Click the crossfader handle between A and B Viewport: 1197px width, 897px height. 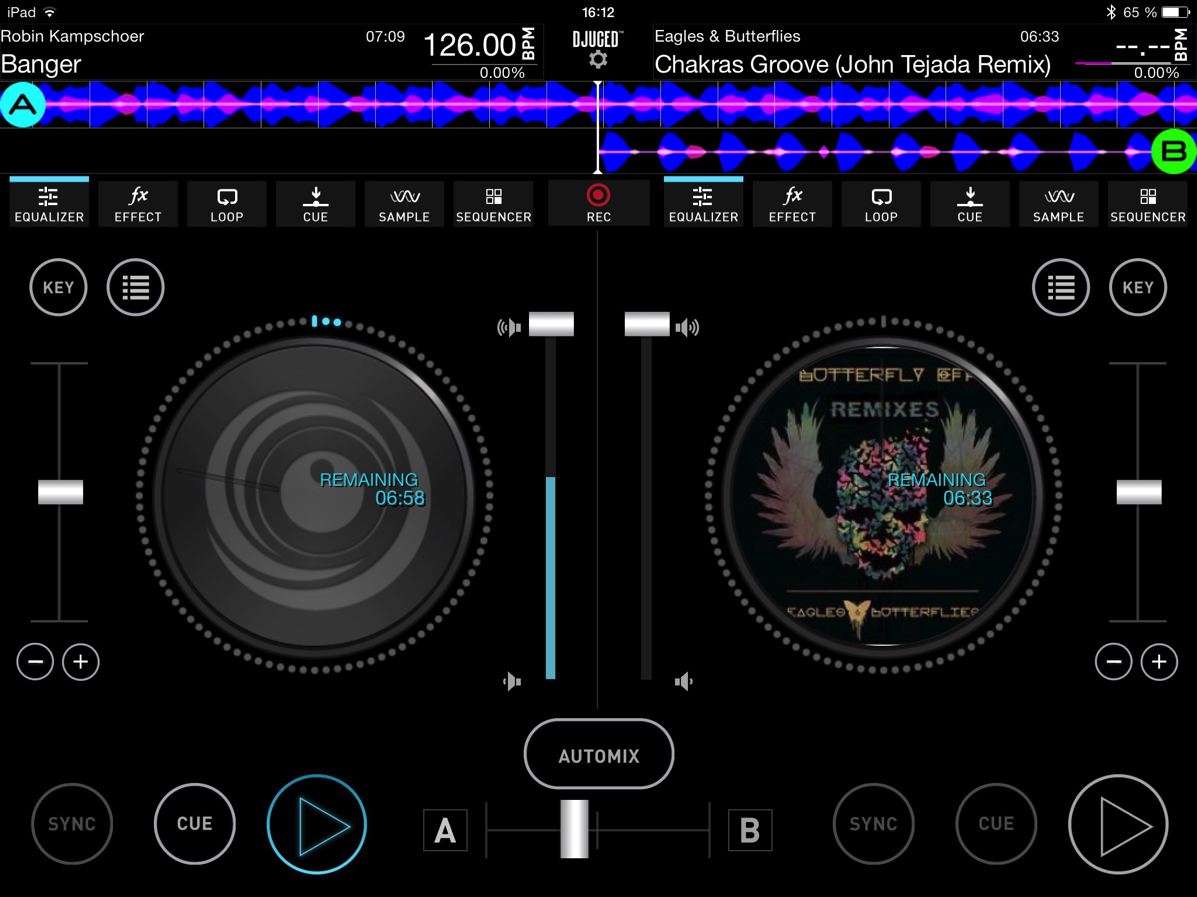(575, 829)
